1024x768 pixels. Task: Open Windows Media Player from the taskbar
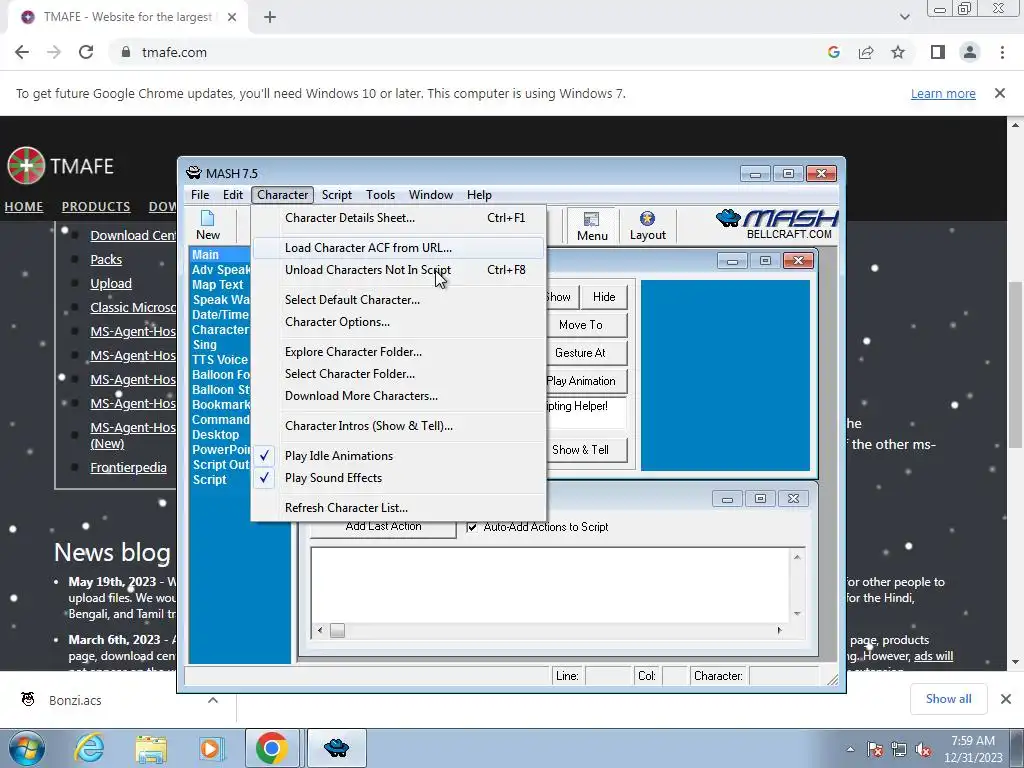coord(211,748)
